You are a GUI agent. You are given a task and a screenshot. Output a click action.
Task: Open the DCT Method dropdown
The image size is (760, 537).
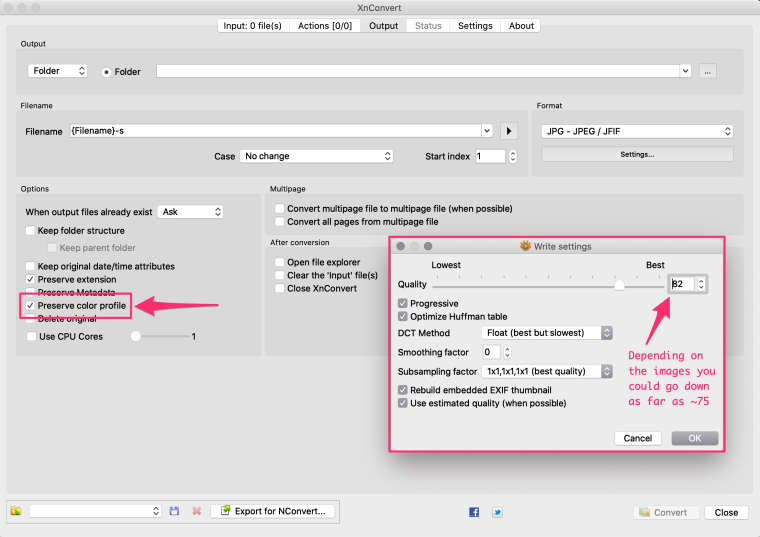click(546, 333)
